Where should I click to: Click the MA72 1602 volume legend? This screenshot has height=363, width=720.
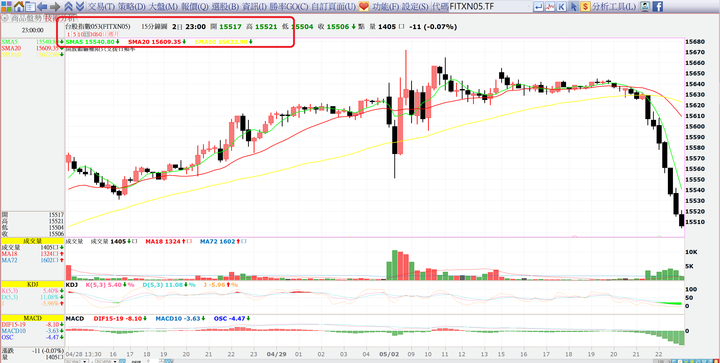click(x=224, y=241)
